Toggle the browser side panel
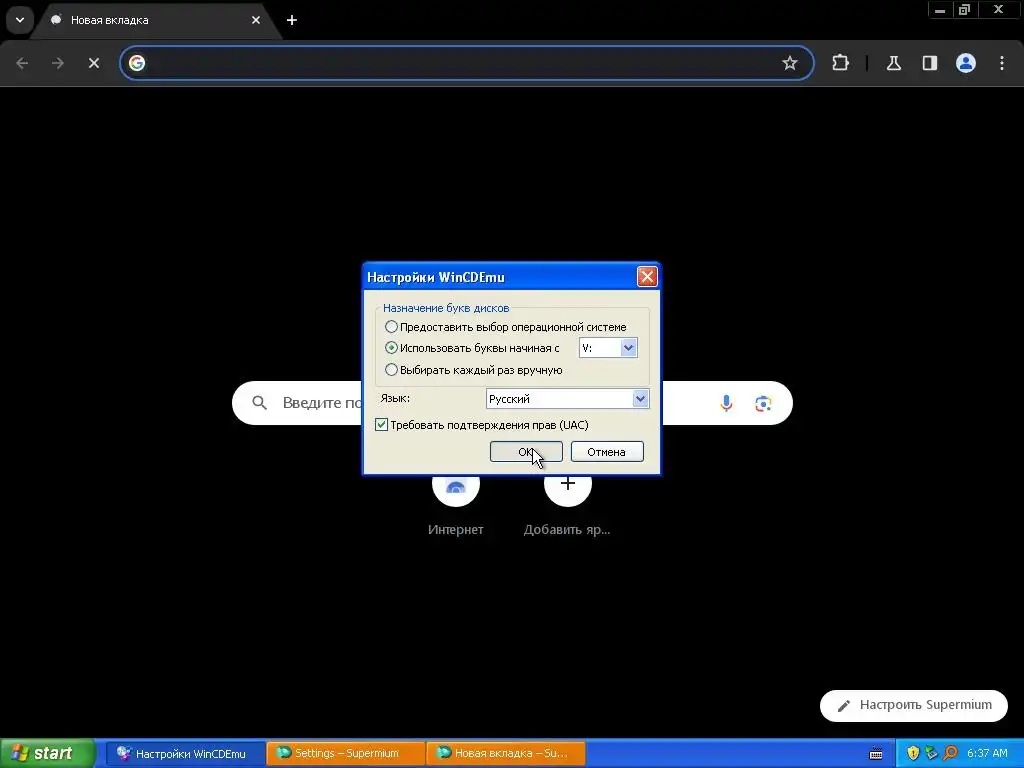This screenshot has width=1024, height=768. (x=930, y=63)
